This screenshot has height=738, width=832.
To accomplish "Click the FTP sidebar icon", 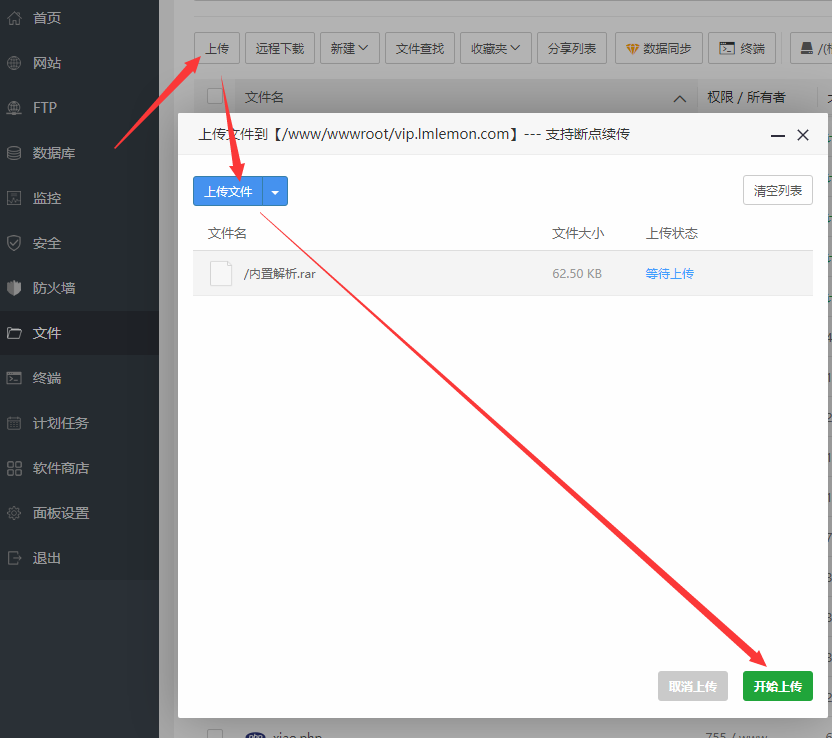I will pyautogui.click(x=14, y=108).
